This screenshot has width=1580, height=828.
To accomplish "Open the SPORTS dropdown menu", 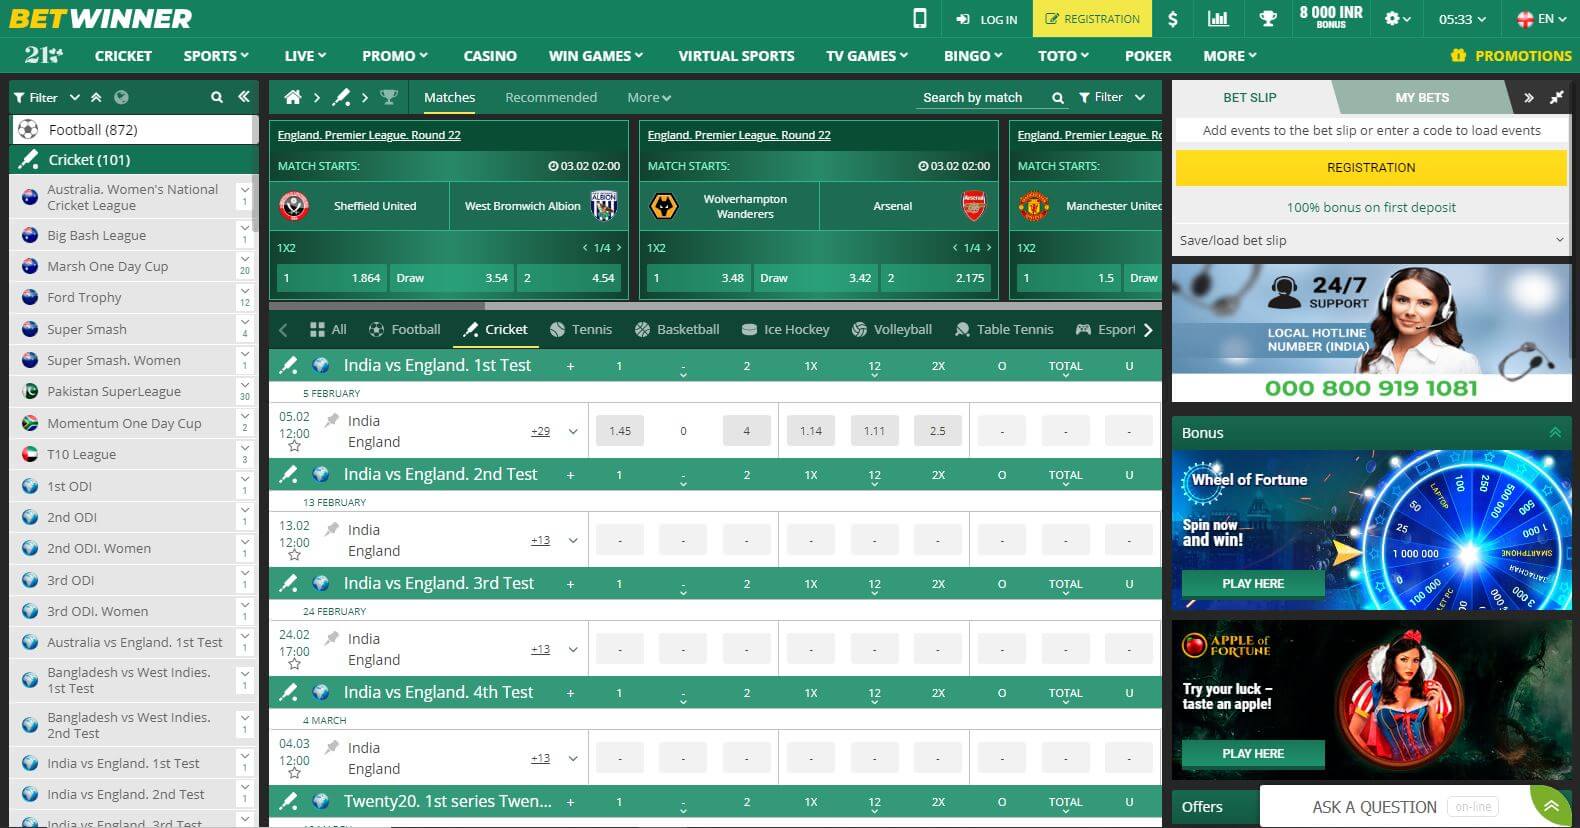I will click(216, 56).
